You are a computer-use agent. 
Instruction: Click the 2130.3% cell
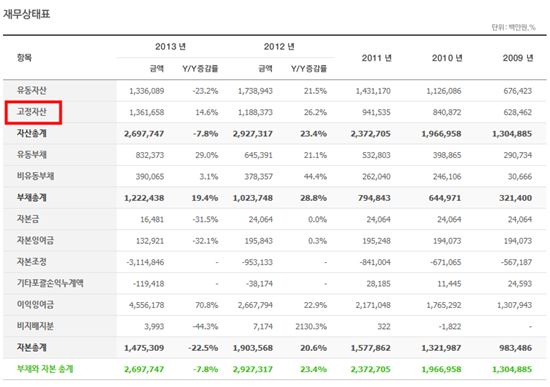tap(311, 327)
